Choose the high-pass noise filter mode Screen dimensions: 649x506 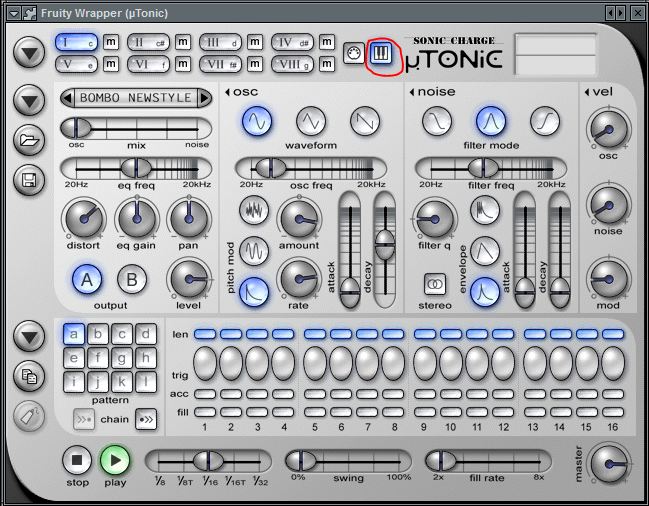coord(545,121)
